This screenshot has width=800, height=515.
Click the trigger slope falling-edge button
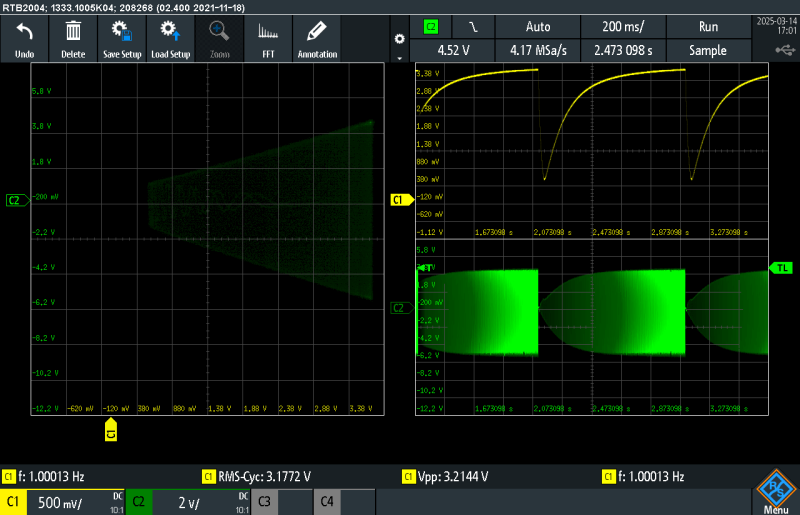click(473, 27)
